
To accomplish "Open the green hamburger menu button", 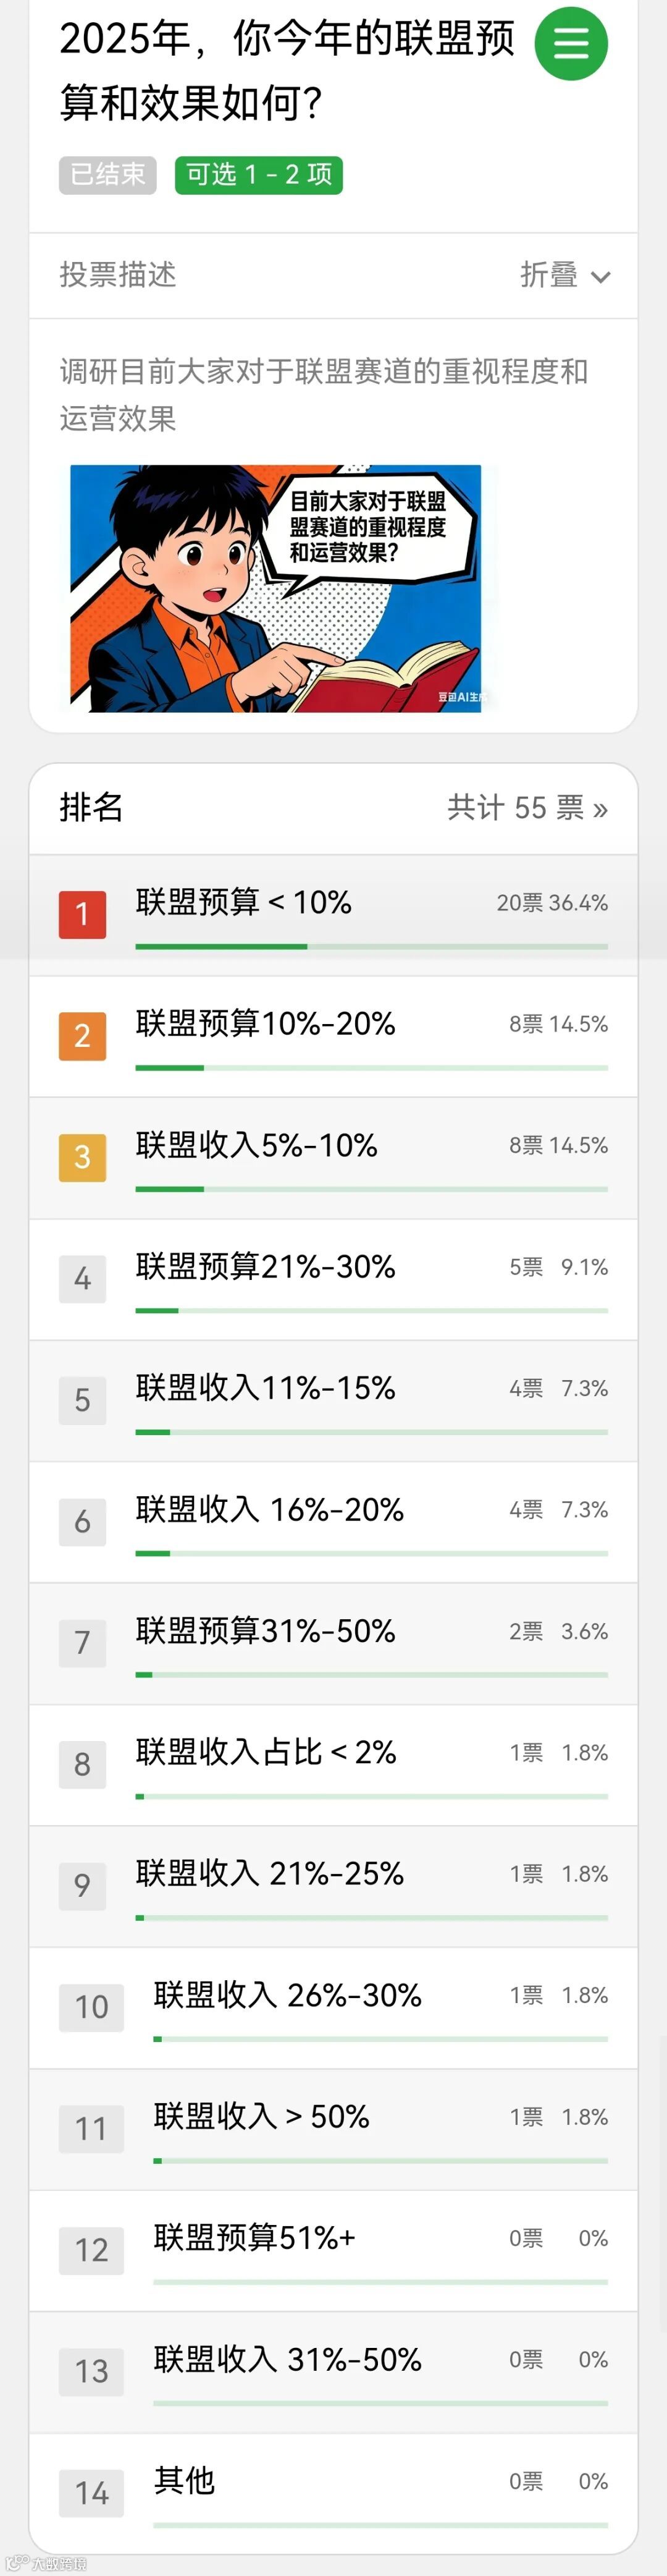I will (571, 43).
